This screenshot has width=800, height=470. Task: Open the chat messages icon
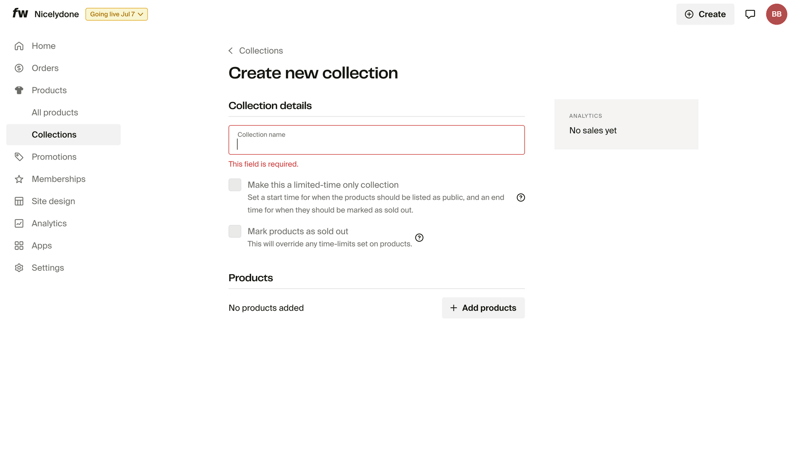click(x=750, y=14)
